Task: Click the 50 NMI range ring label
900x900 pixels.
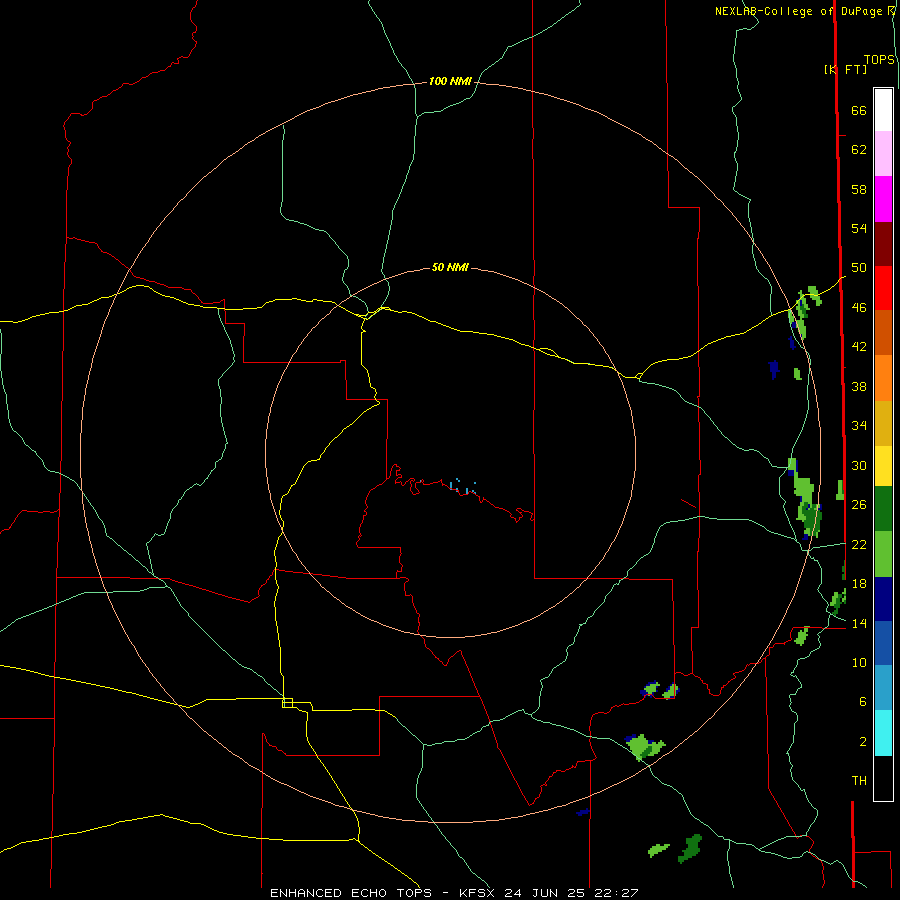Action: point(450,267)
